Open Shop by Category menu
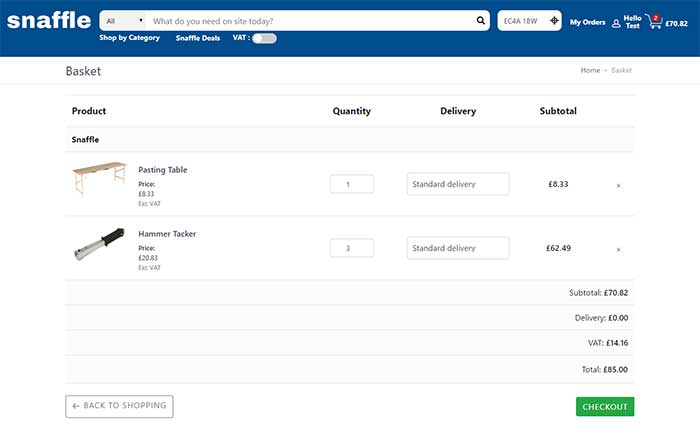 coord(129,38)
